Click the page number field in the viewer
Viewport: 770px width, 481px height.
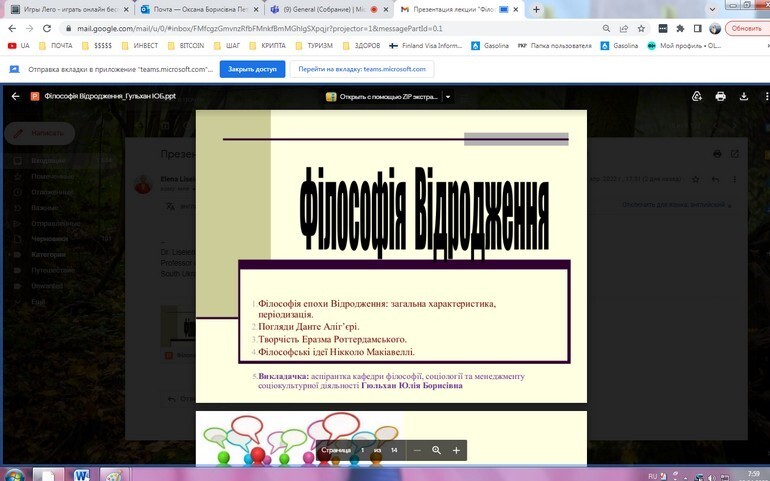pyautogui.click(x=362, y=451)
